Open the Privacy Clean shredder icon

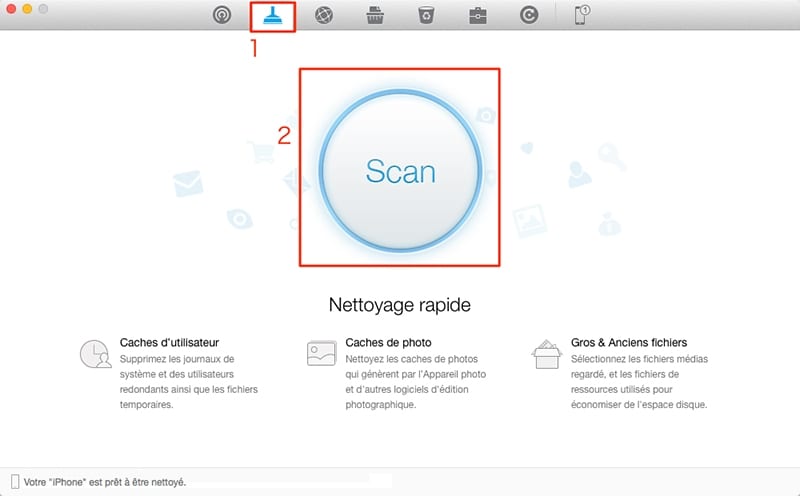tap(375, 15)
